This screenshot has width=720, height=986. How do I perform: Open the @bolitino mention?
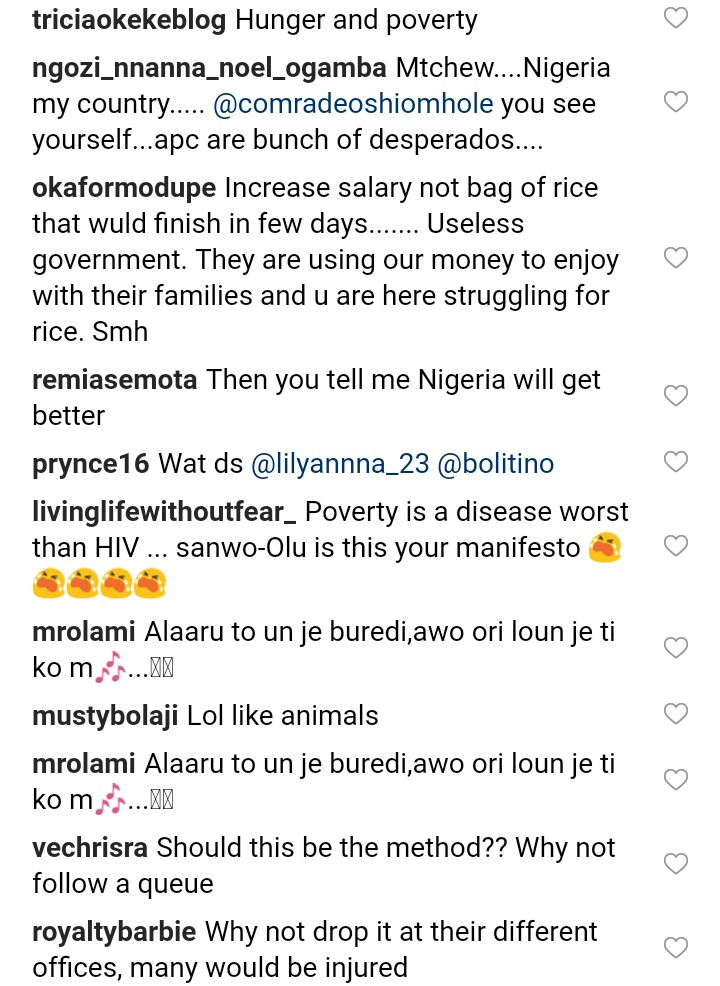(495, 464)
